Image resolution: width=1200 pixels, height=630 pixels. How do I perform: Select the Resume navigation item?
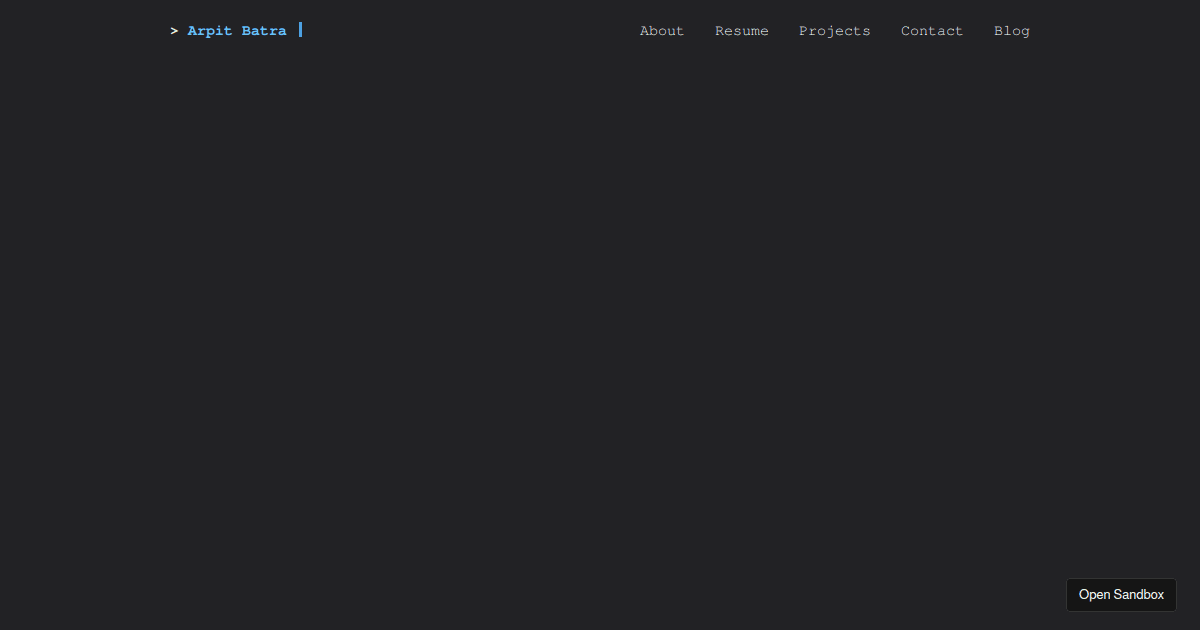[x=742, y=31]
